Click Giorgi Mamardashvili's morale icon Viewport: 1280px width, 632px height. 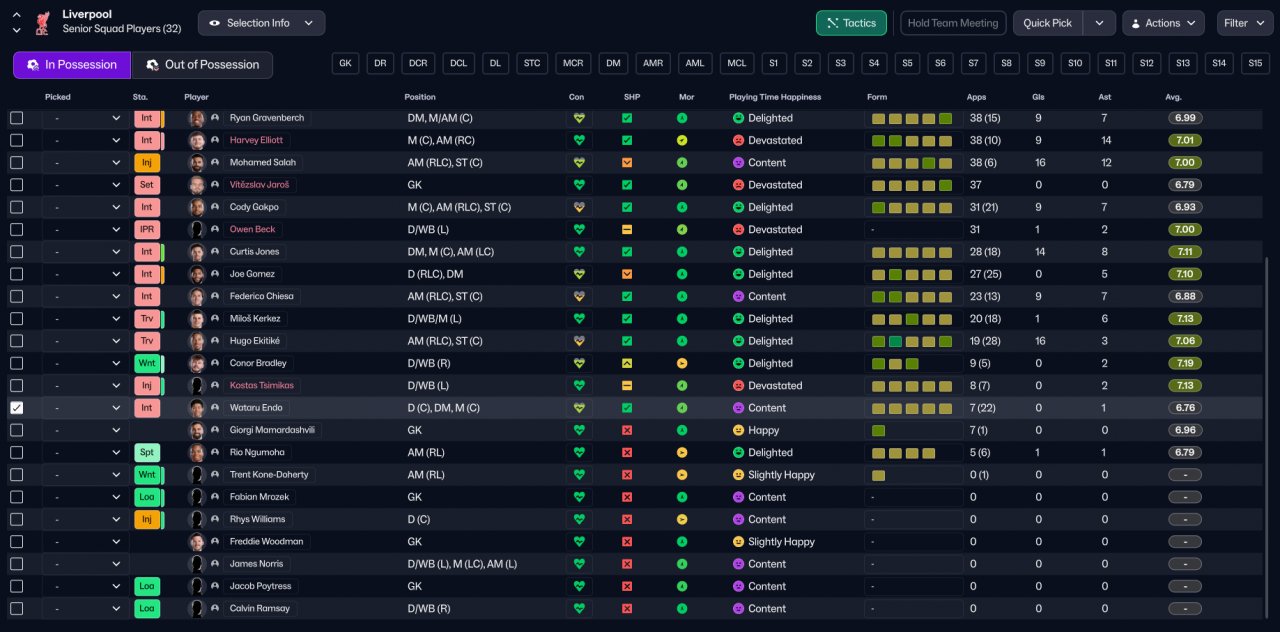pos(682,430)
